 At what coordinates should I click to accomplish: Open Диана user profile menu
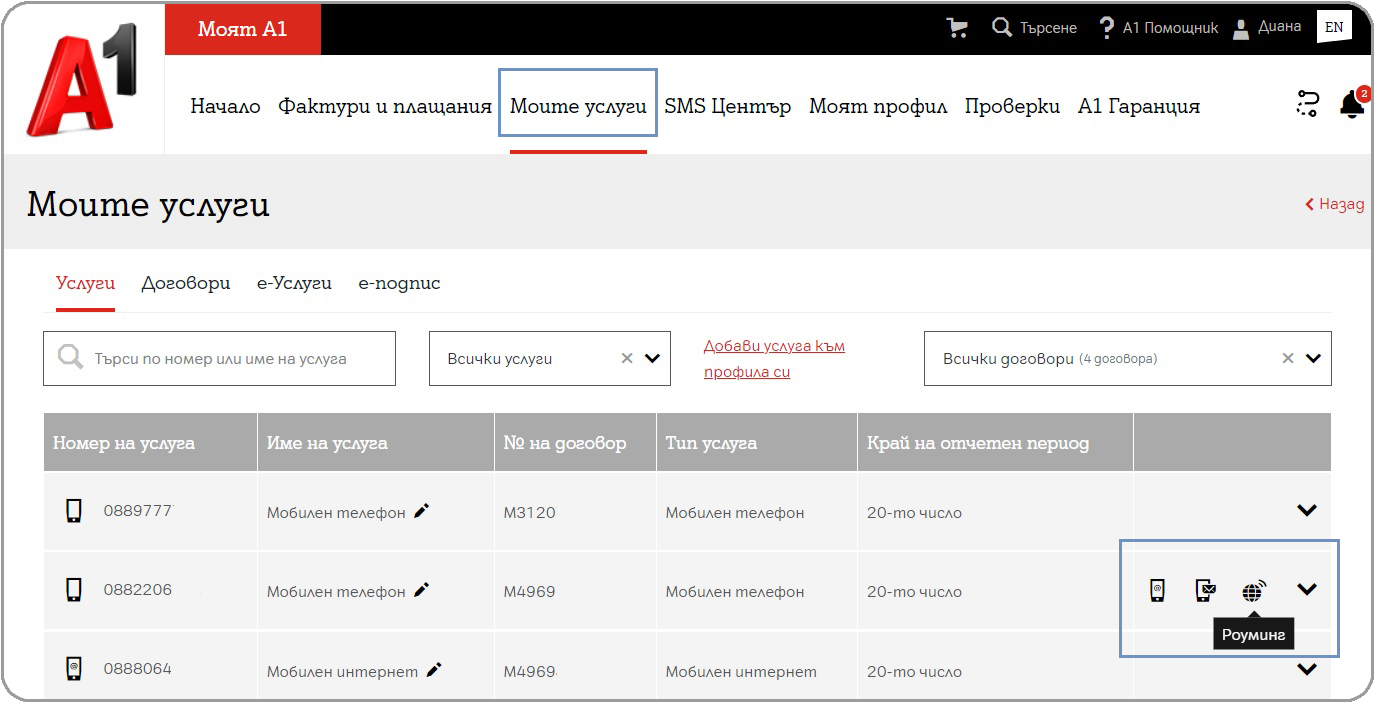1267,27
